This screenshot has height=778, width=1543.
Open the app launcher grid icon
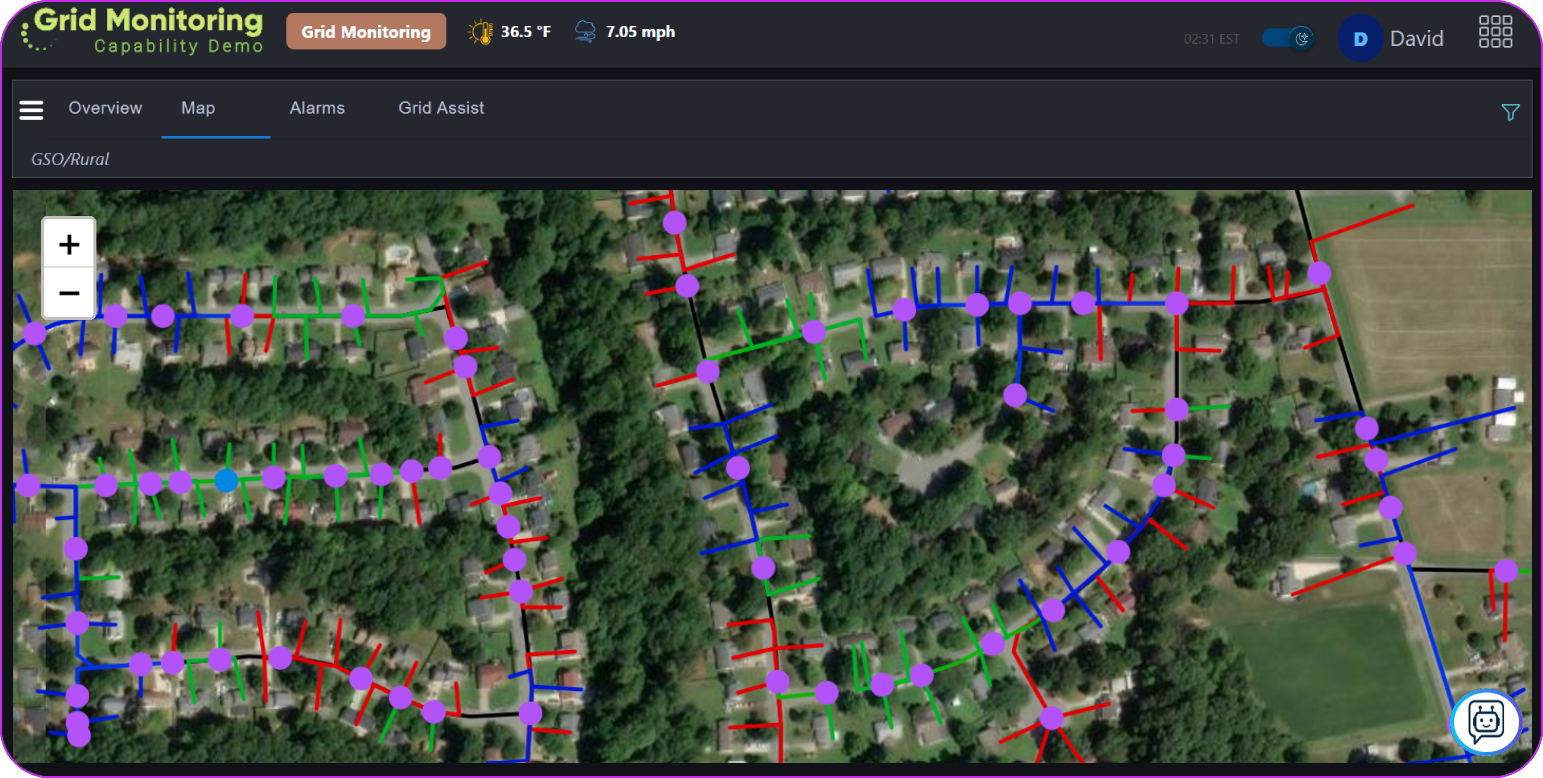pos(1495,31)
